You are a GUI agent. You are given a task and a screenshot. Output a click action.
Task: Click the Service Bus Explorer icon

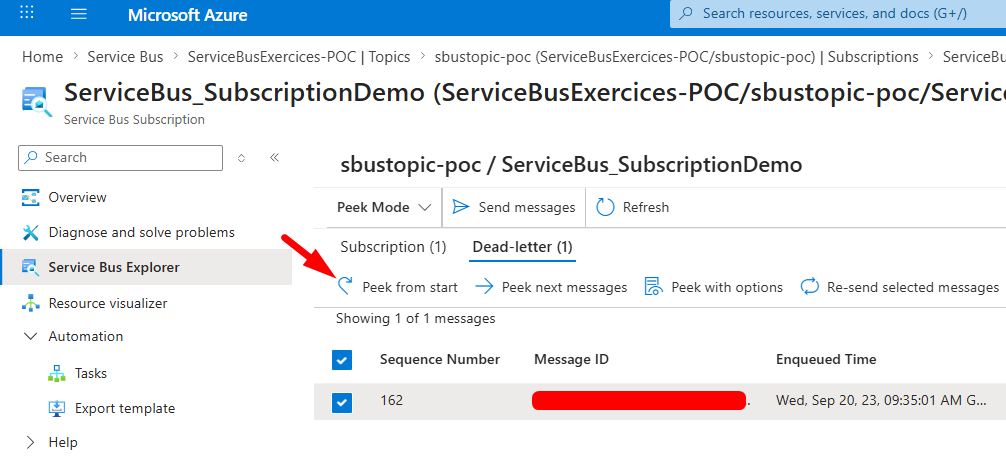point(31,267)
